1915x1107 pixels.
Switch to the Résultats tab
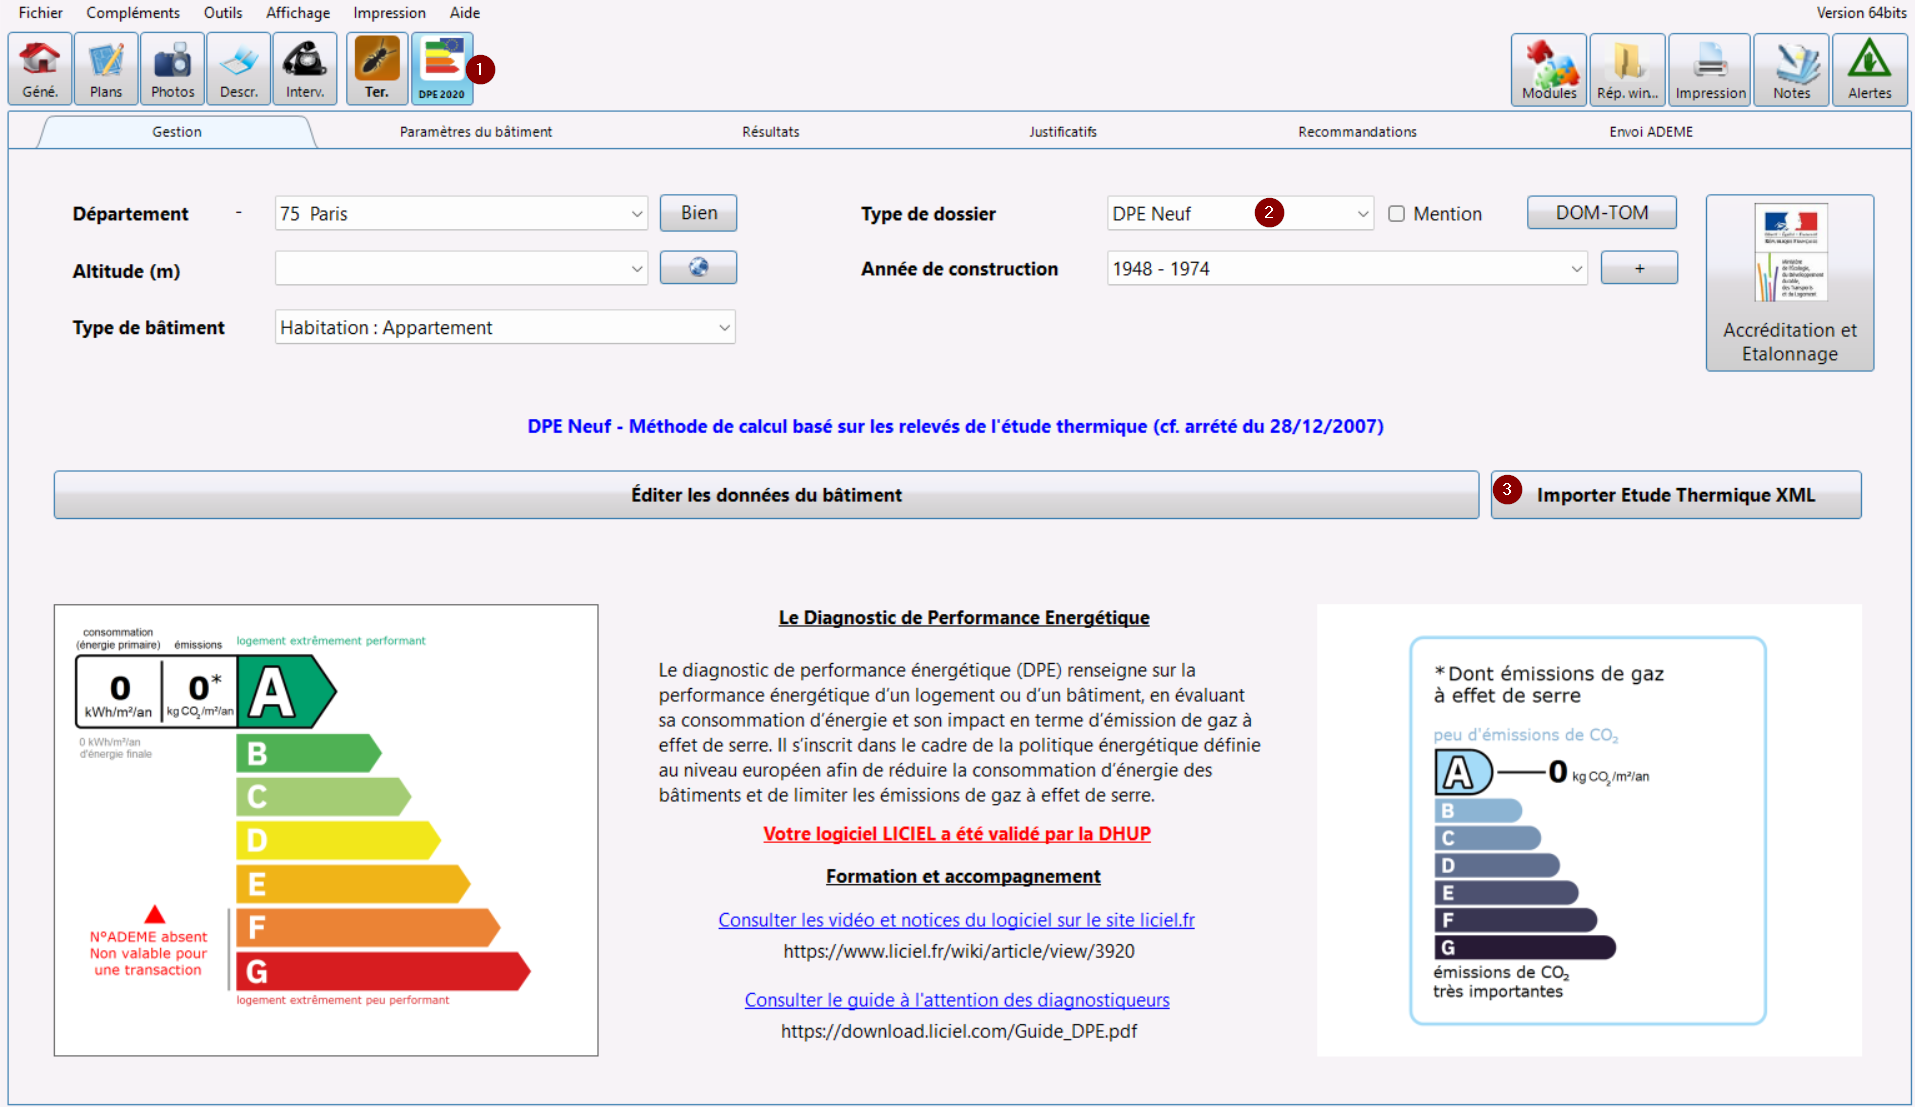[770, 132]
